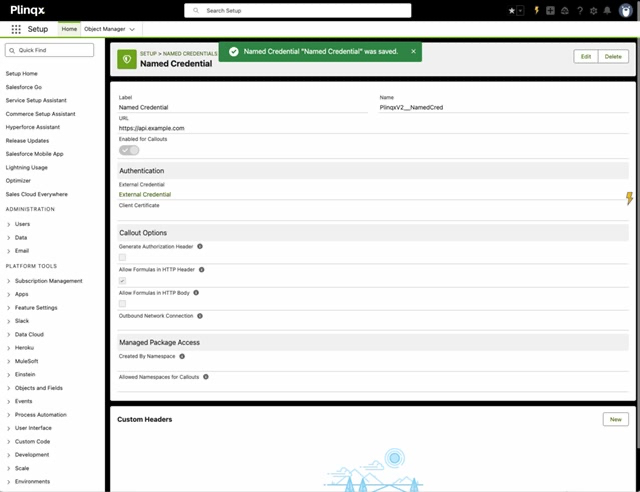This screenshot has height=492, width=640.
Task: Click the info icon beside Generate Authorization Header
Action: [200, 247]
